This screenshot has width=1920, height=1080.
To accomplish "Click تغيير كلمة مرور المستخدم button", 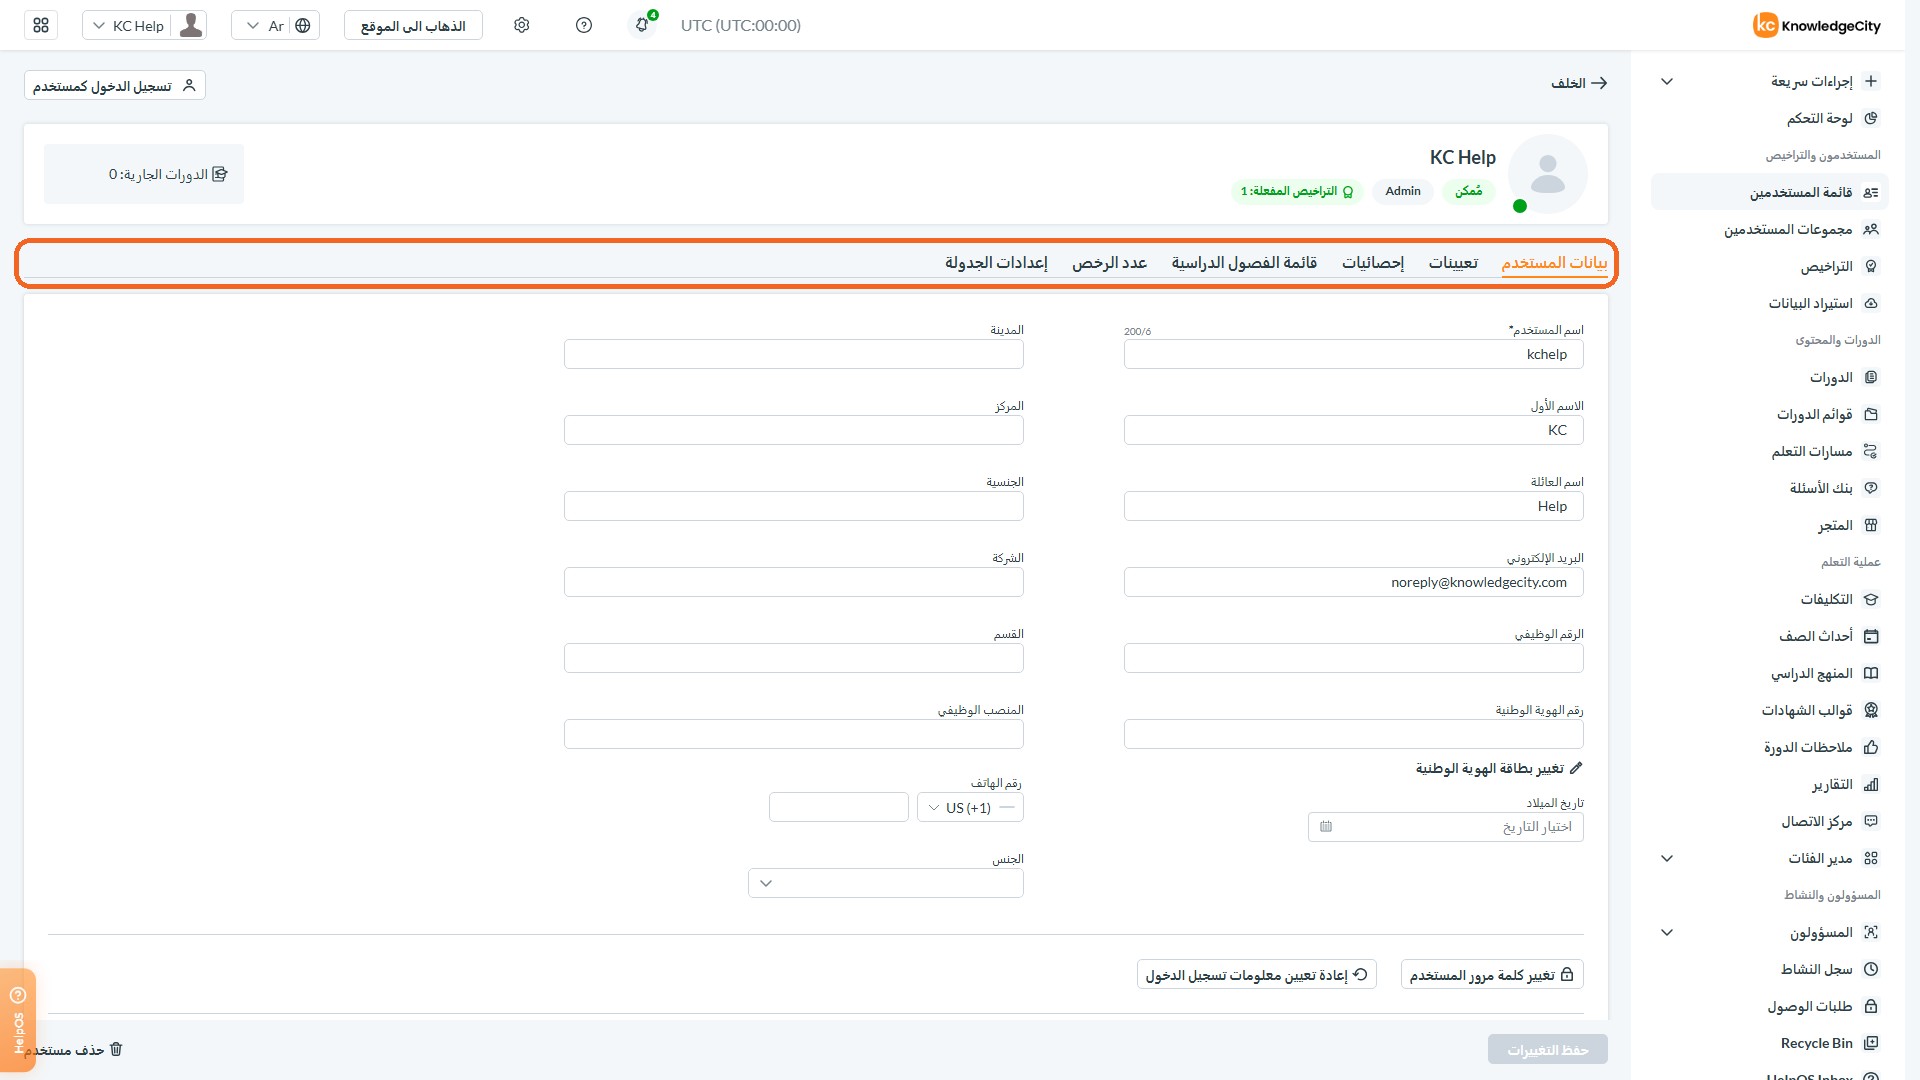I will pos(1492,974).
